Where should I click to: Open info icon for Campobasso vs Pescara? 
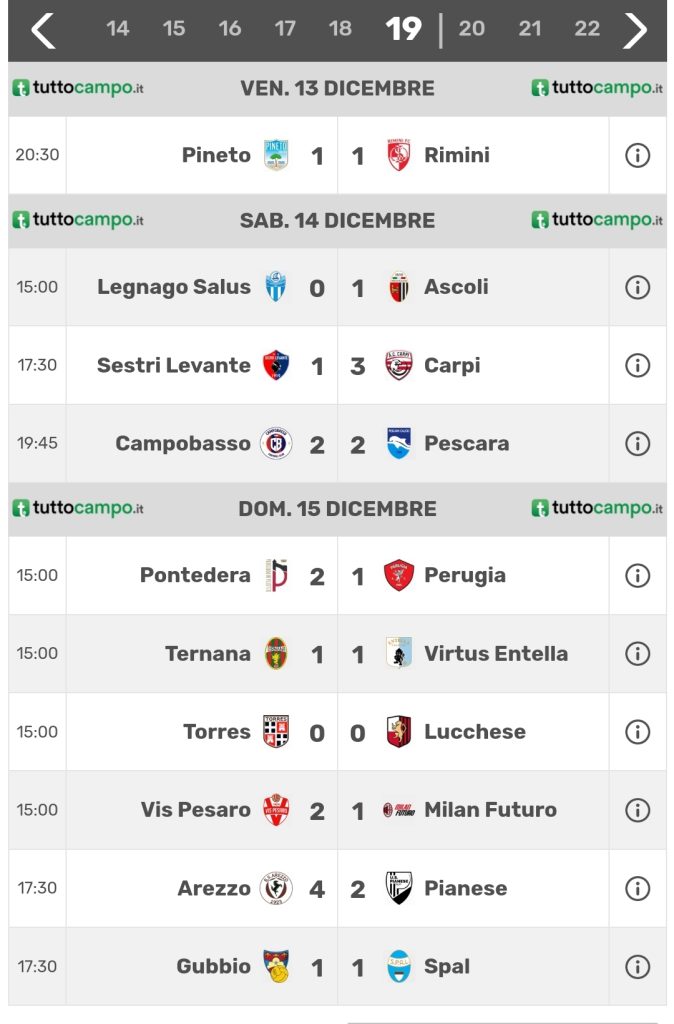coord(637,443)
